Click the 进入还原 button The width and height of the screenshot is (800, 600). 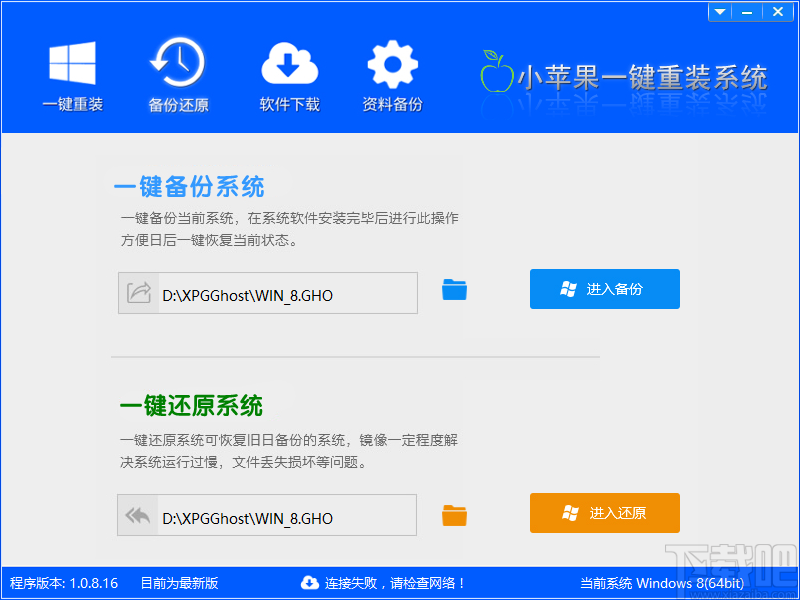click(x=604, y=513)
